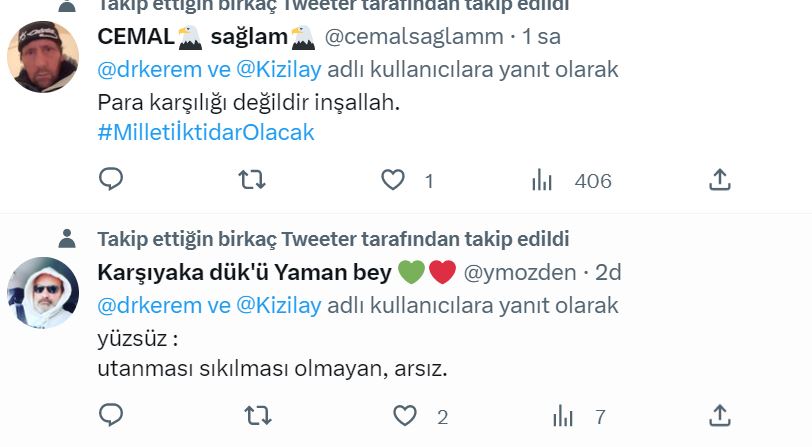The image size is (812, 447).
Task: Open the 2d timestamp of ymozden tweet
Action: tap(608, 272)
